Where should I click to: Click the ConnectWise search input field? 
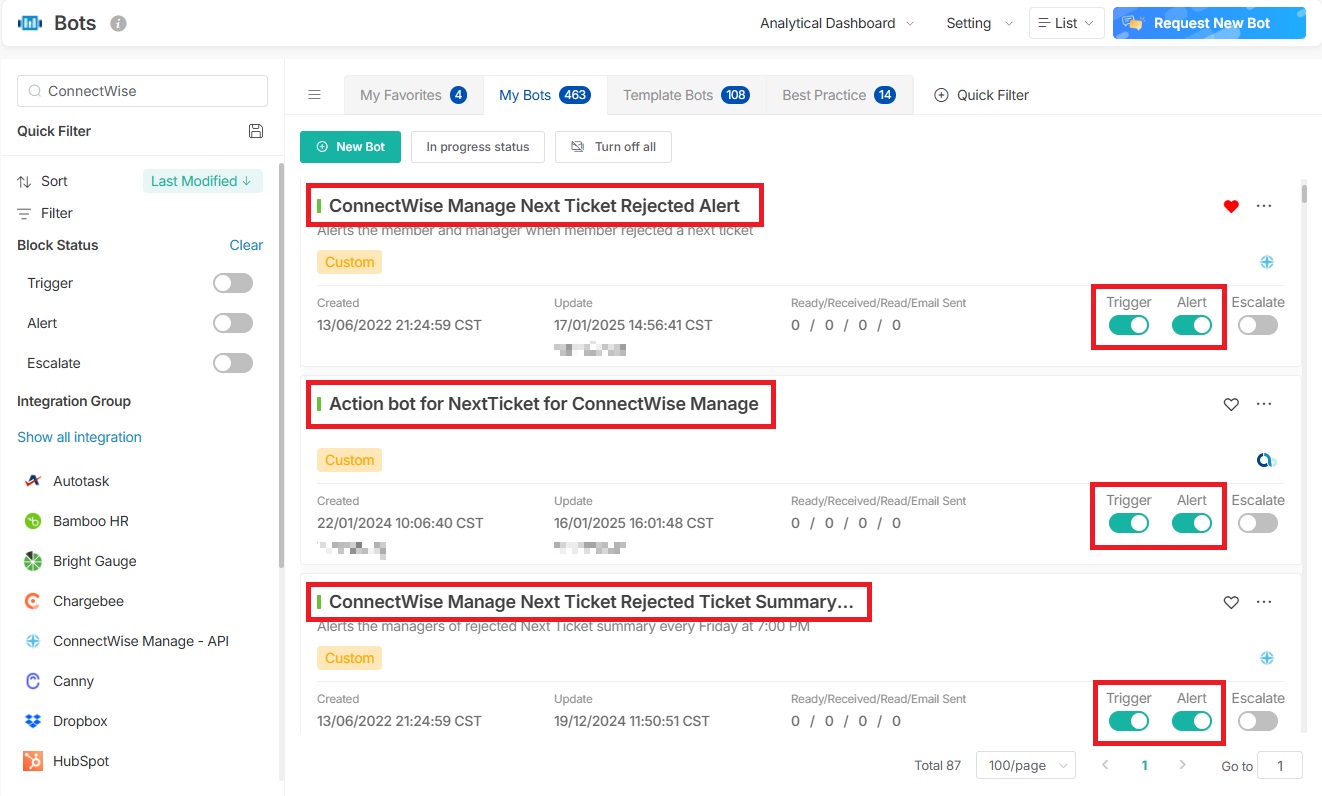(x=150, y=91)
